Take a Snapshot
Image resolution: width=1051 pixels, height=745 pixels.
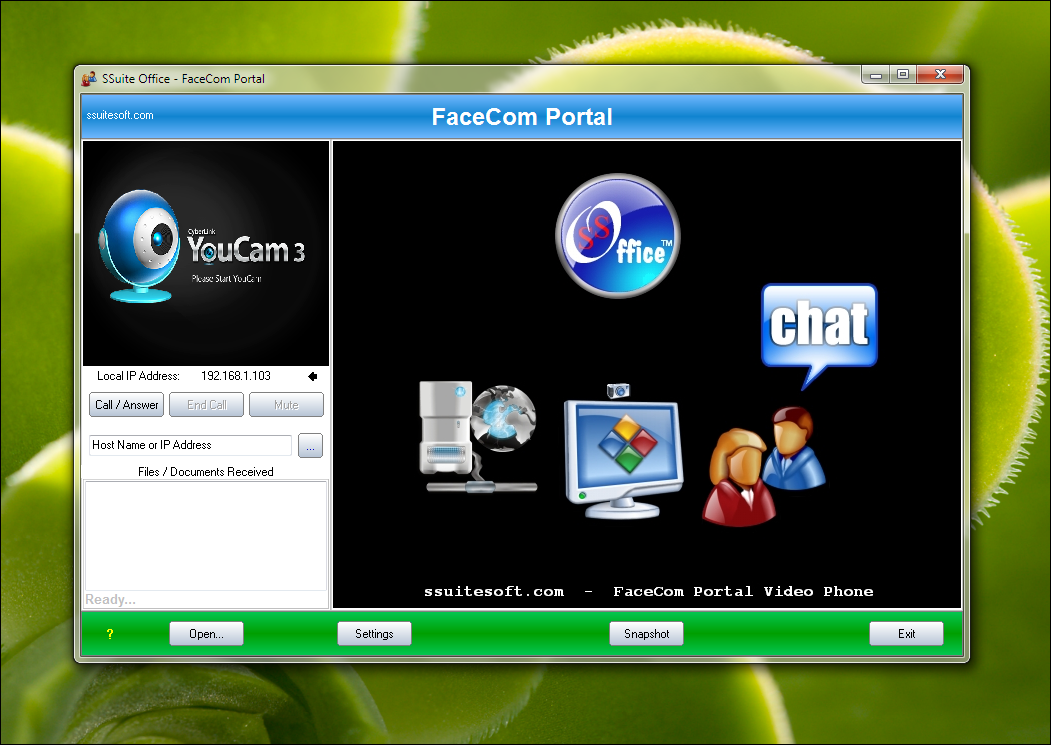(646, 634)
